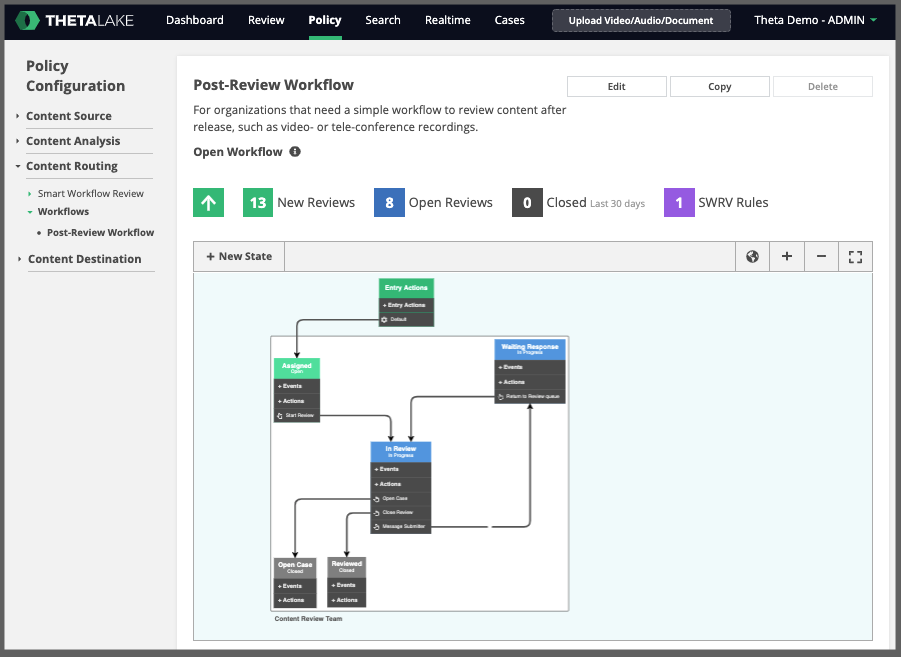Click the Delete button
Screen dimensions: 901x657
point(823,86)
